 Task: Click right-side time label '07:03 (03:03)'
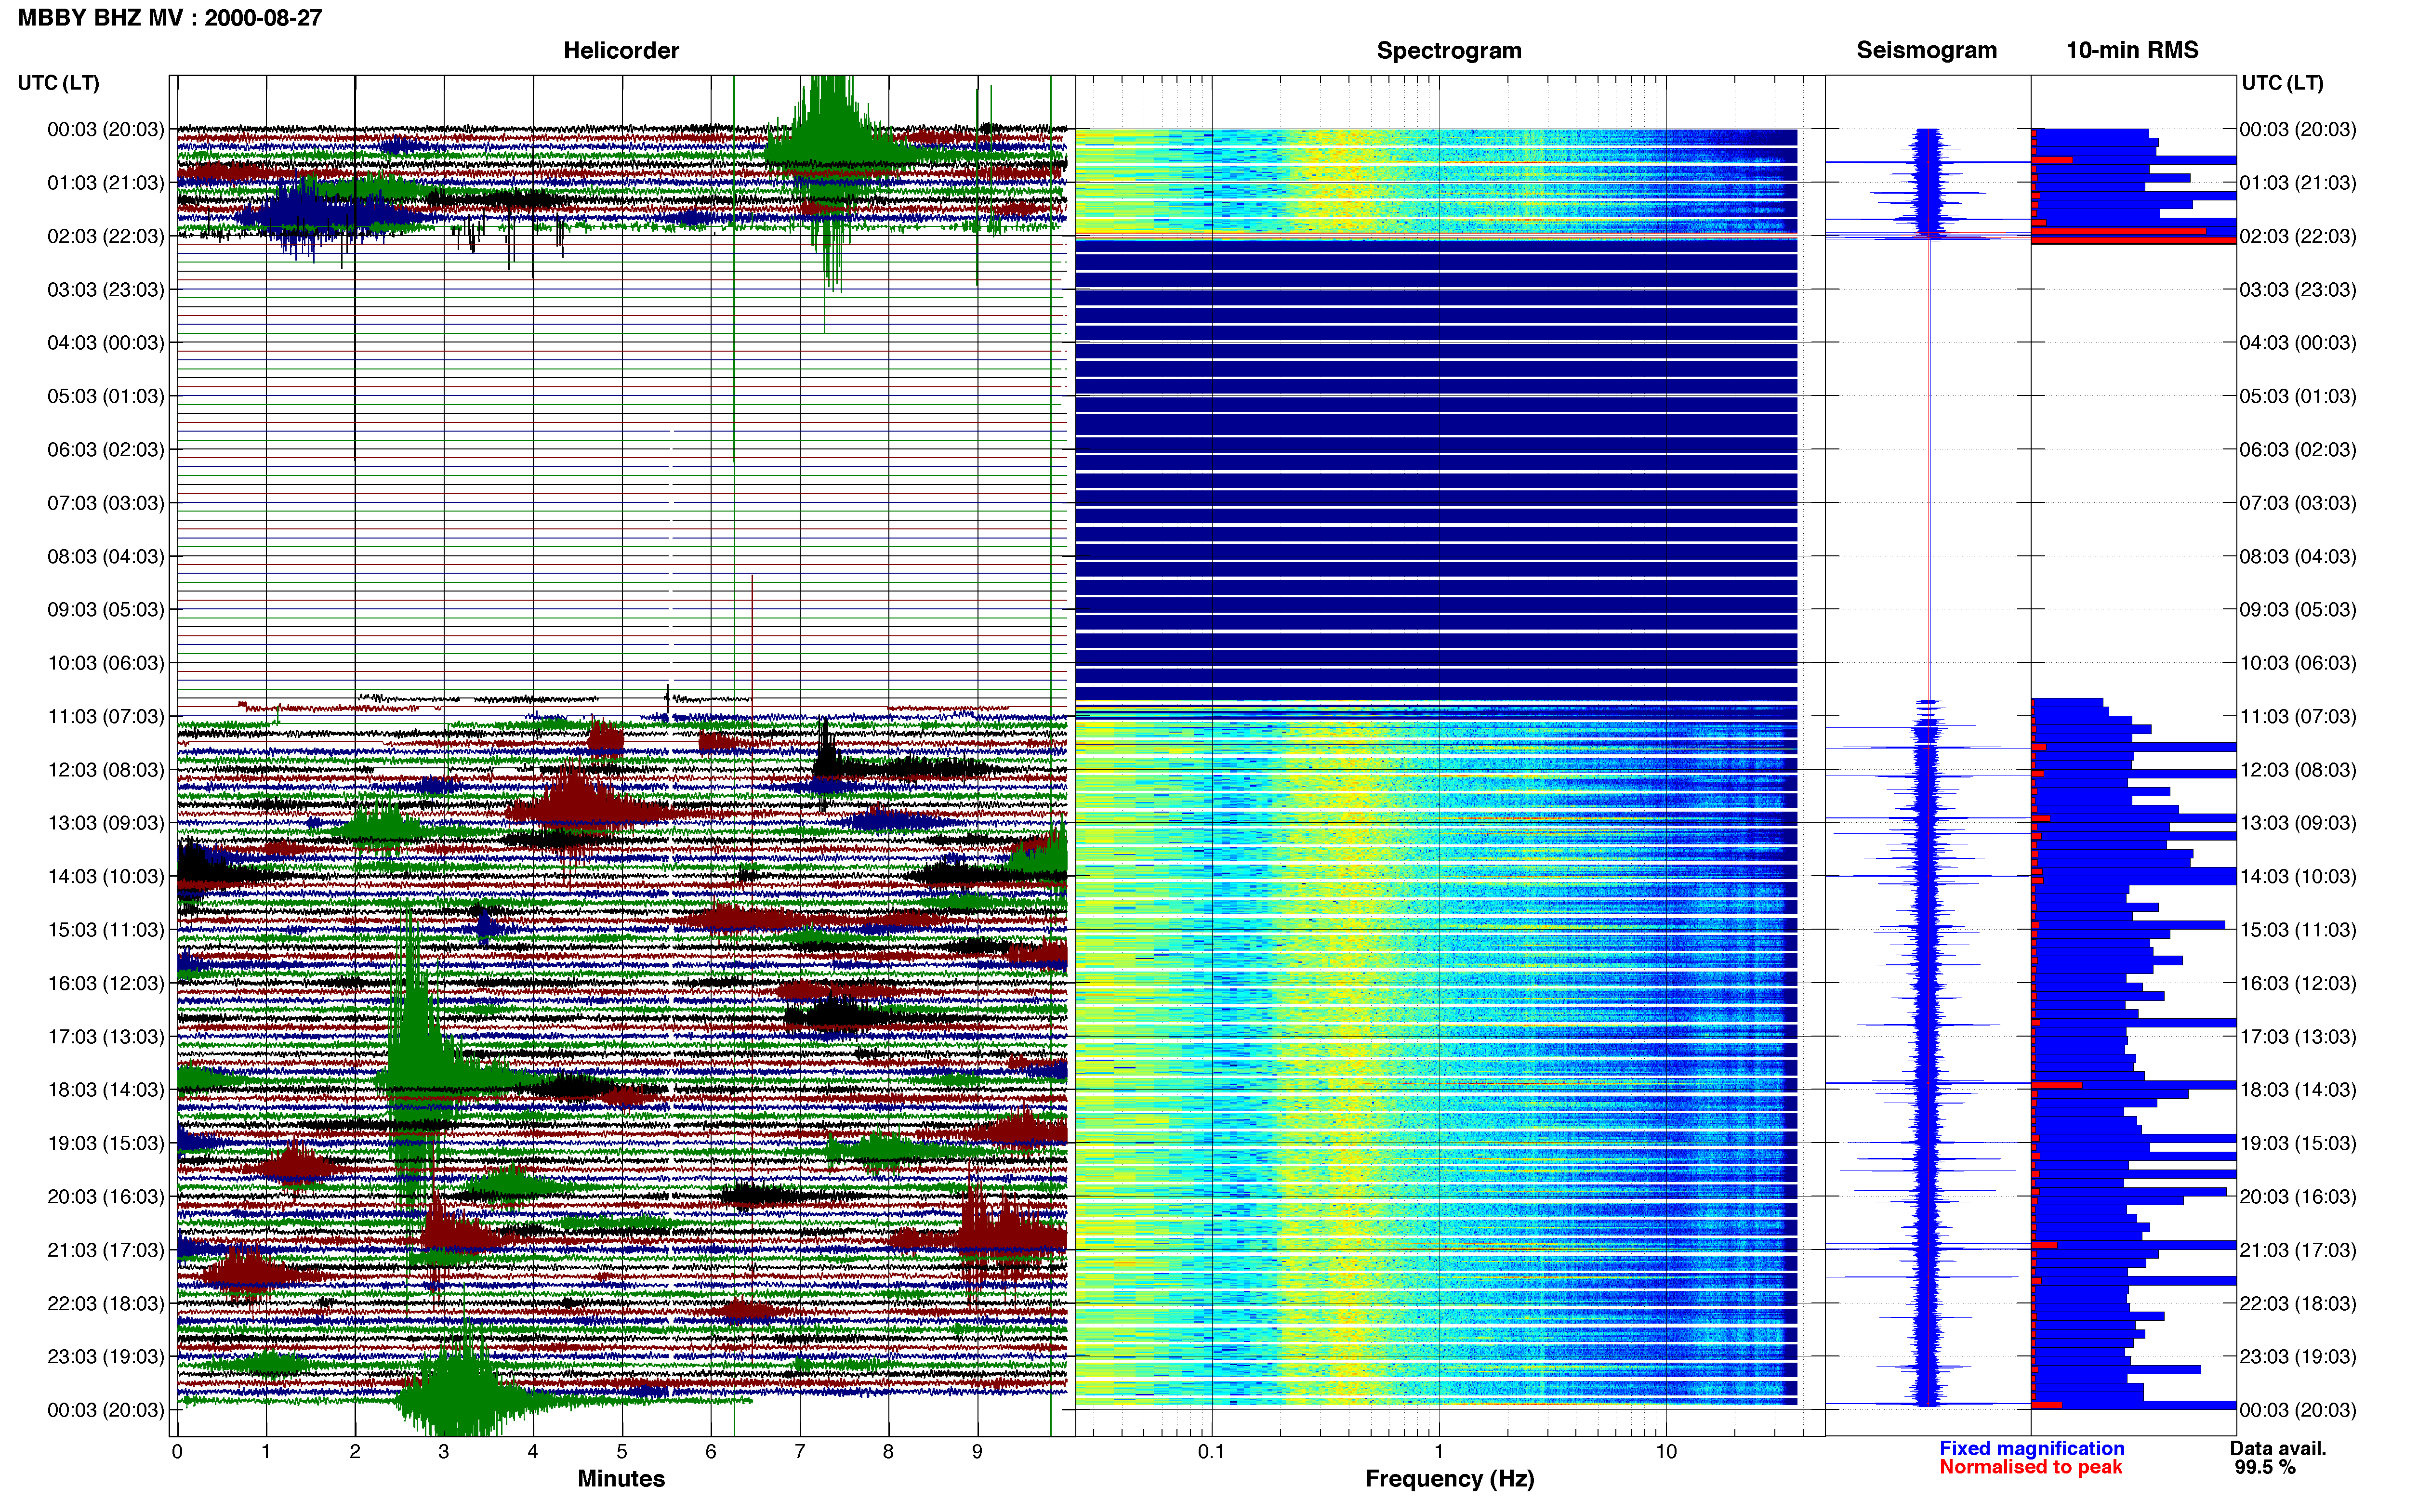tap(2298, 503)
